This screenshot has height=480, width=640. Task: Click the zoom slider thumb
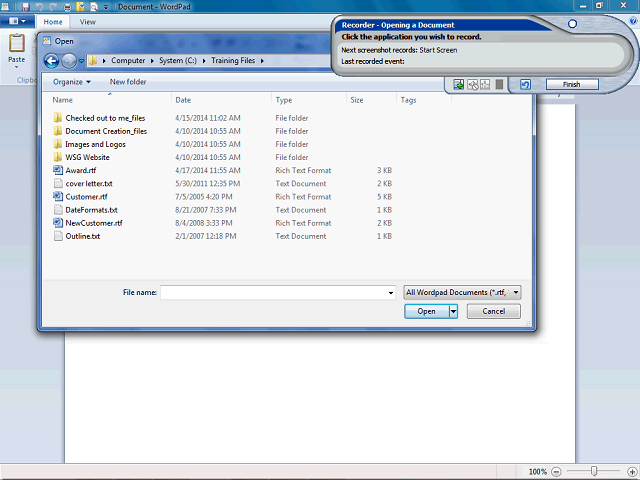tap(594, 471)
